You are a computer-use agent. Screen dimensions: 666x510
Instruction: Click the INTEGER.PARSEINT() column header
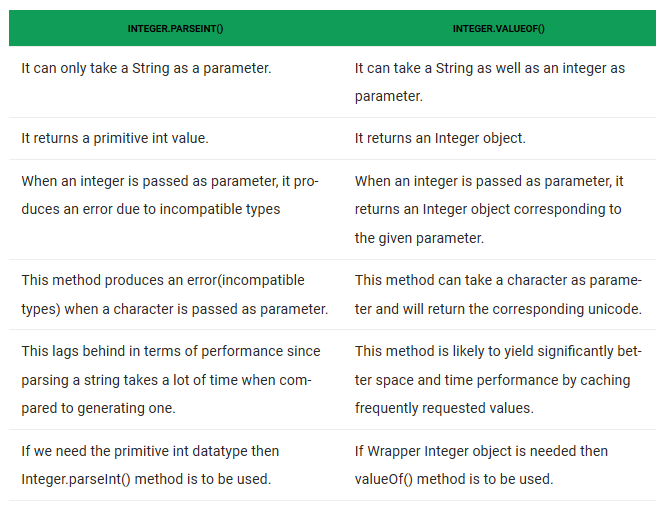point(175,28)
